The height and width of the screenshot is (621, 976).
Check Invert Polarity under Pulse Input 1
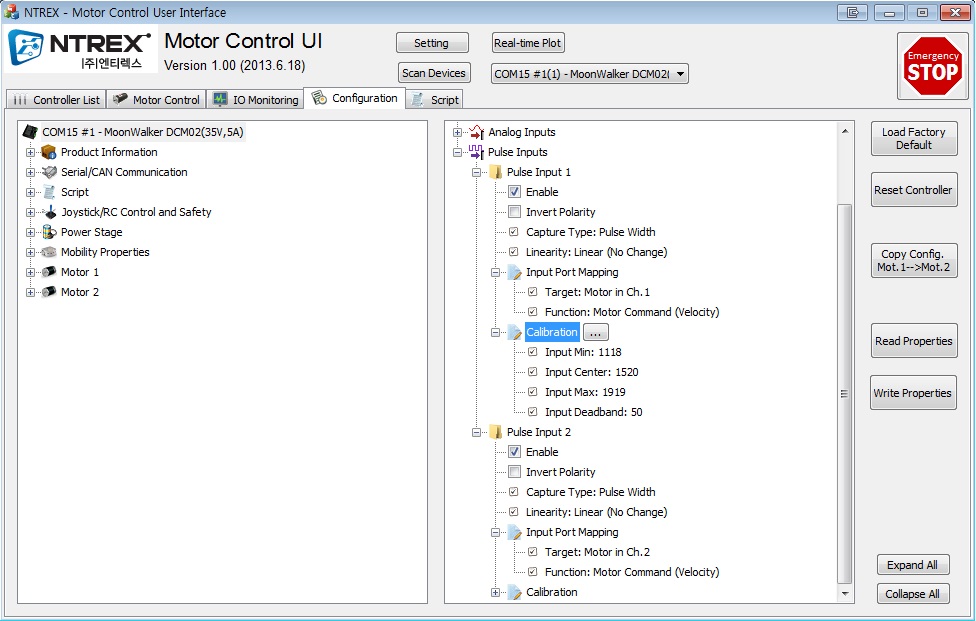(x=514, y=212)
